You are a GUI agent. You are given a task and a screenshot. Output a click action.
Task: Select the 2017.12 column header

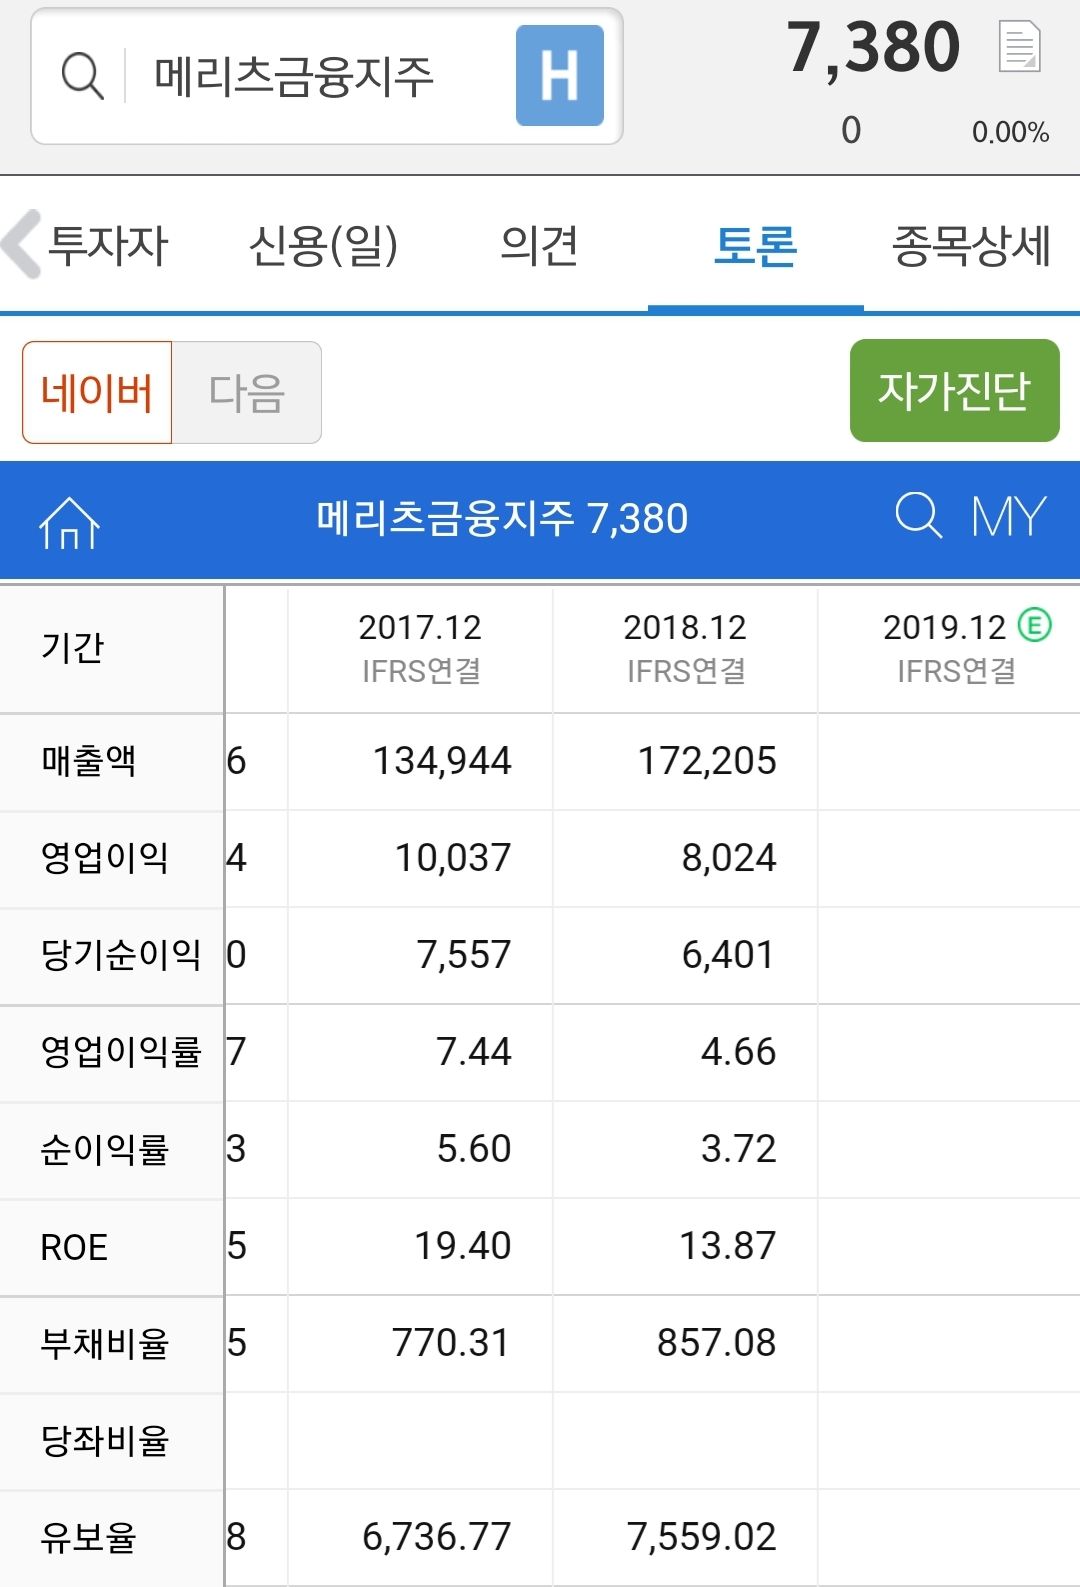click(x=420, y=648)
